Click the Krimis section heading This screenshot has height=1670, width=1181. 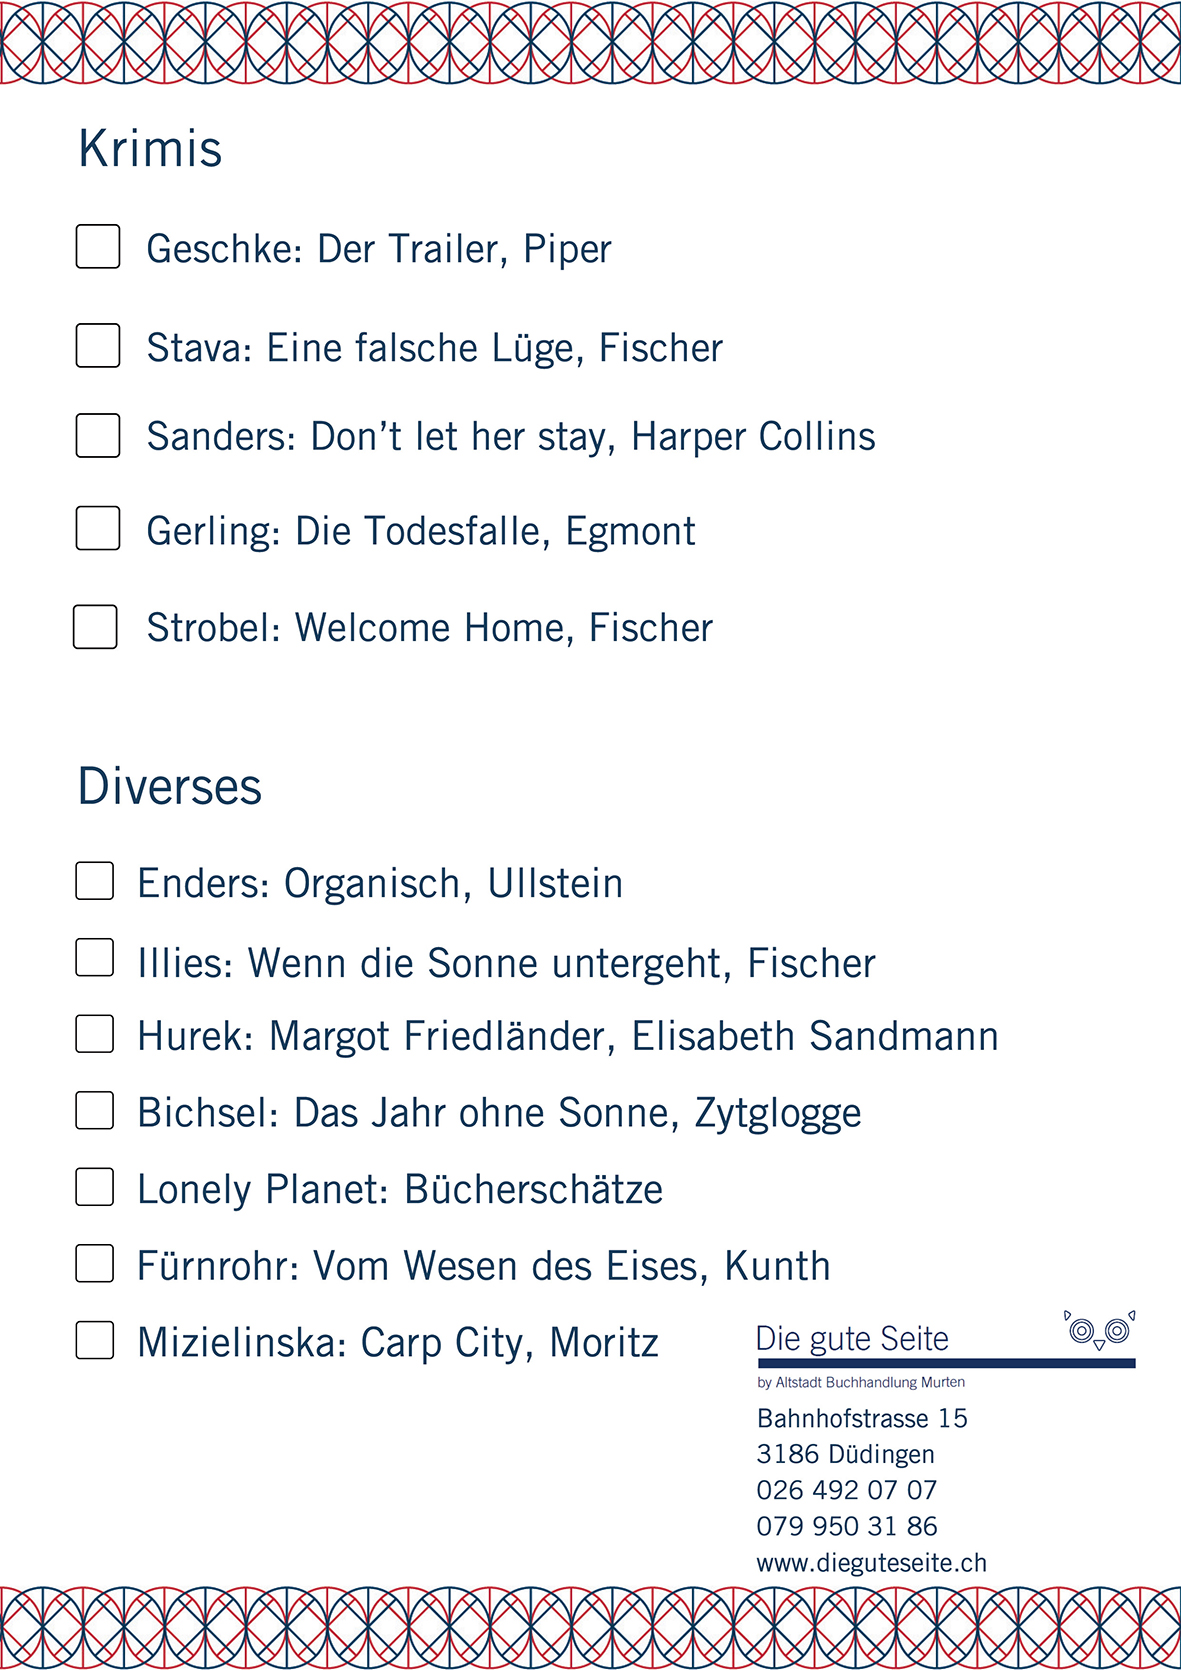coord(150,149)
